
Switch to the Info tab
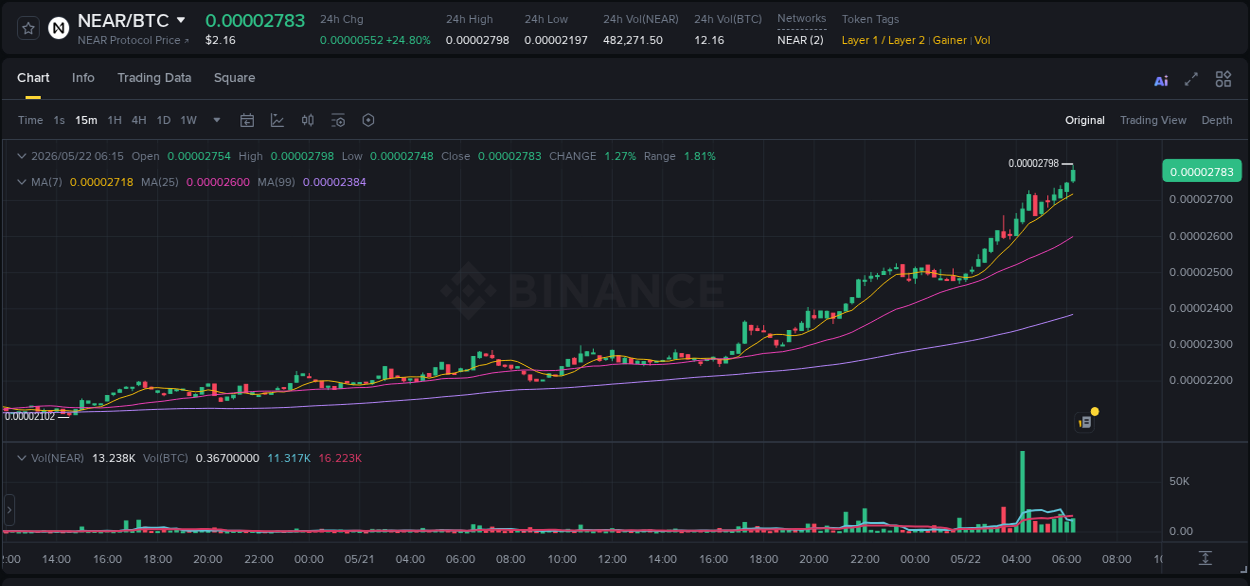83,78
